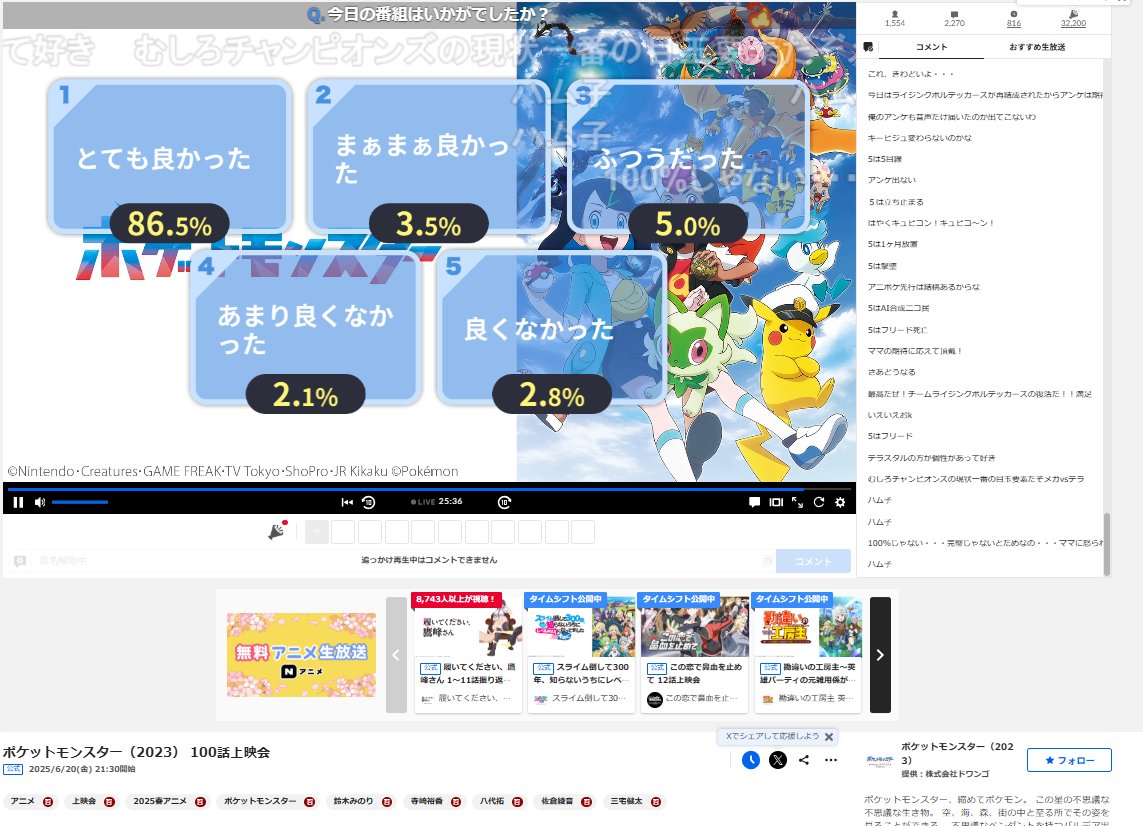The height and width of the screenshot is (826, 1143).
Task: Click the blue コメント submit button
Action: click(x=813, y=561)
